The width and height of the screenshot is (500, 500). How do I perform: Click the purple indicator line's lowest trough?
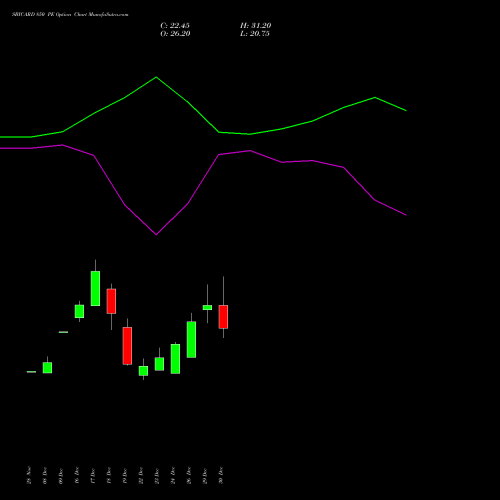click(156, 235)
